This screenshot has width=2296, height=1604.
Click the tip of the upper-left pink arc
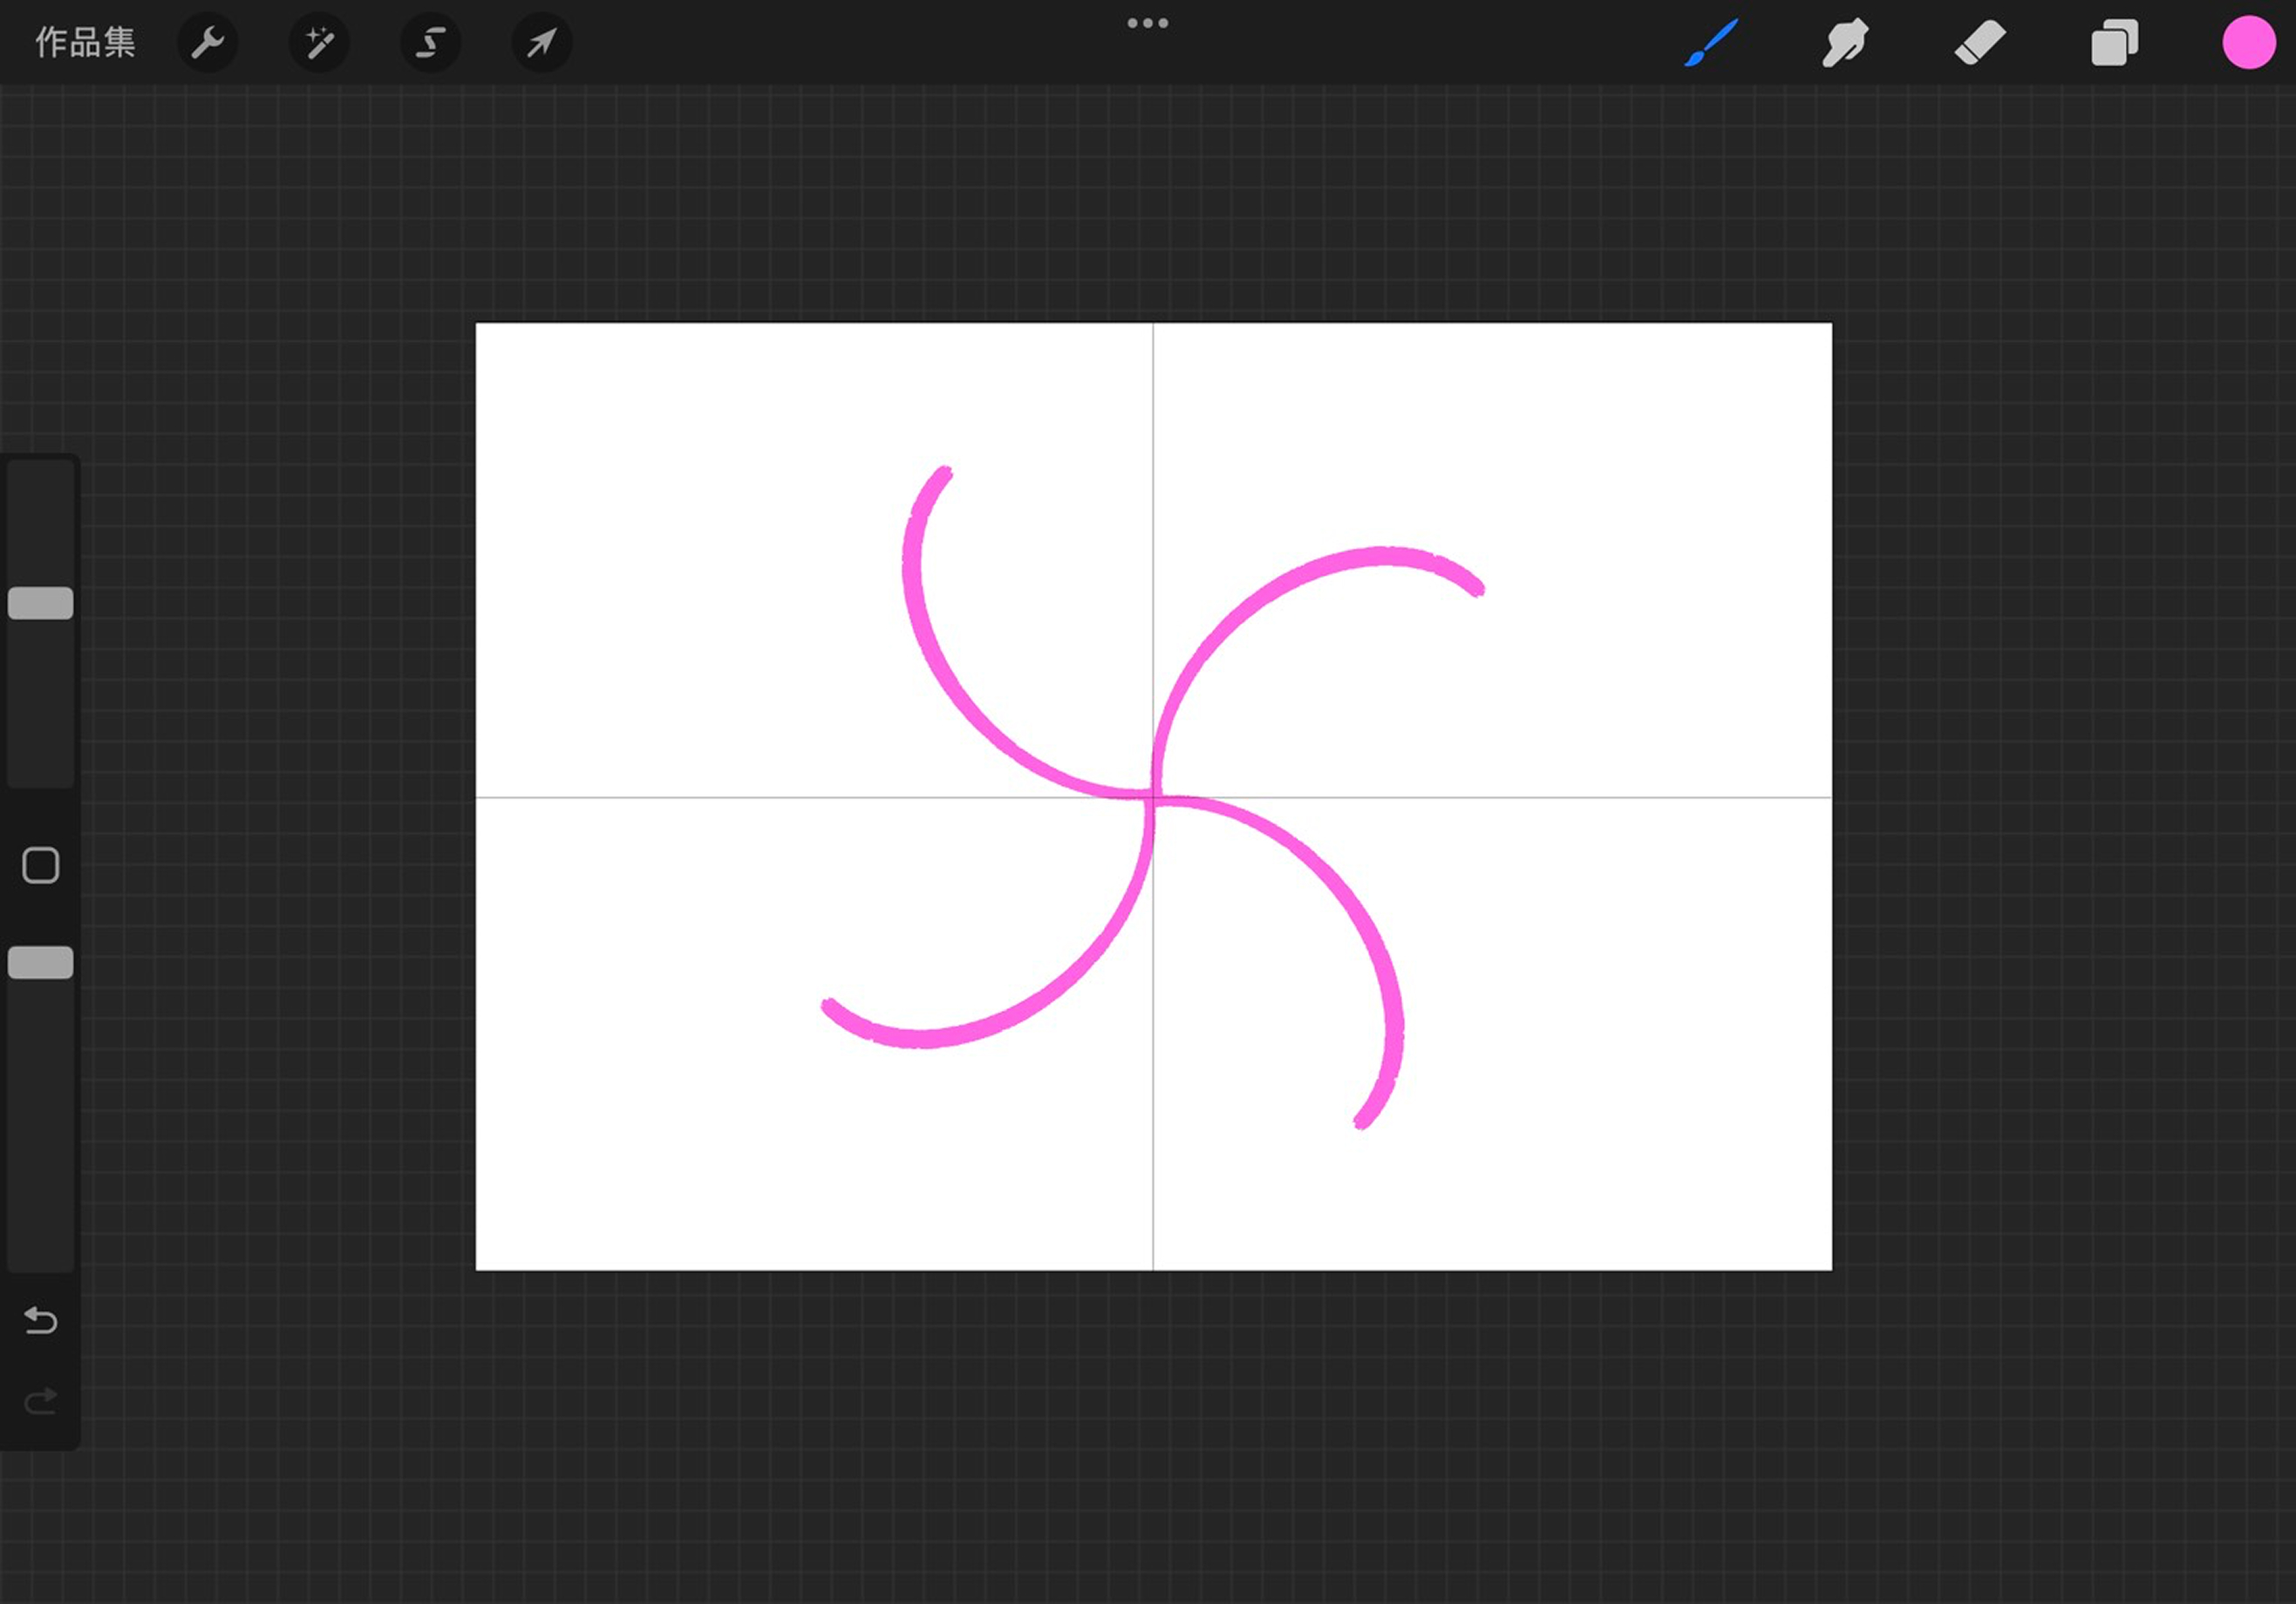tap(943, 472)
